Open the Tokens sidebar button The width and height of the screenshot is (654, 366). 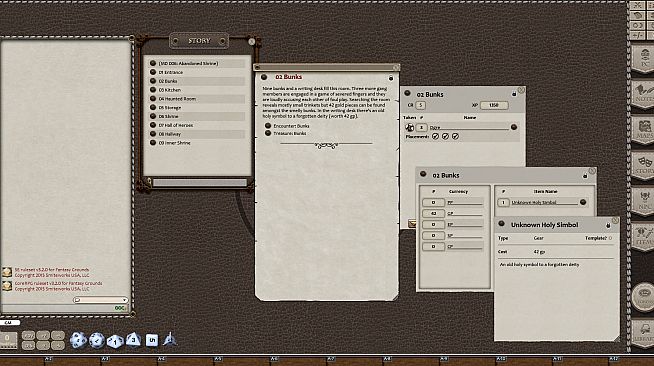click(x=644, y=296)
